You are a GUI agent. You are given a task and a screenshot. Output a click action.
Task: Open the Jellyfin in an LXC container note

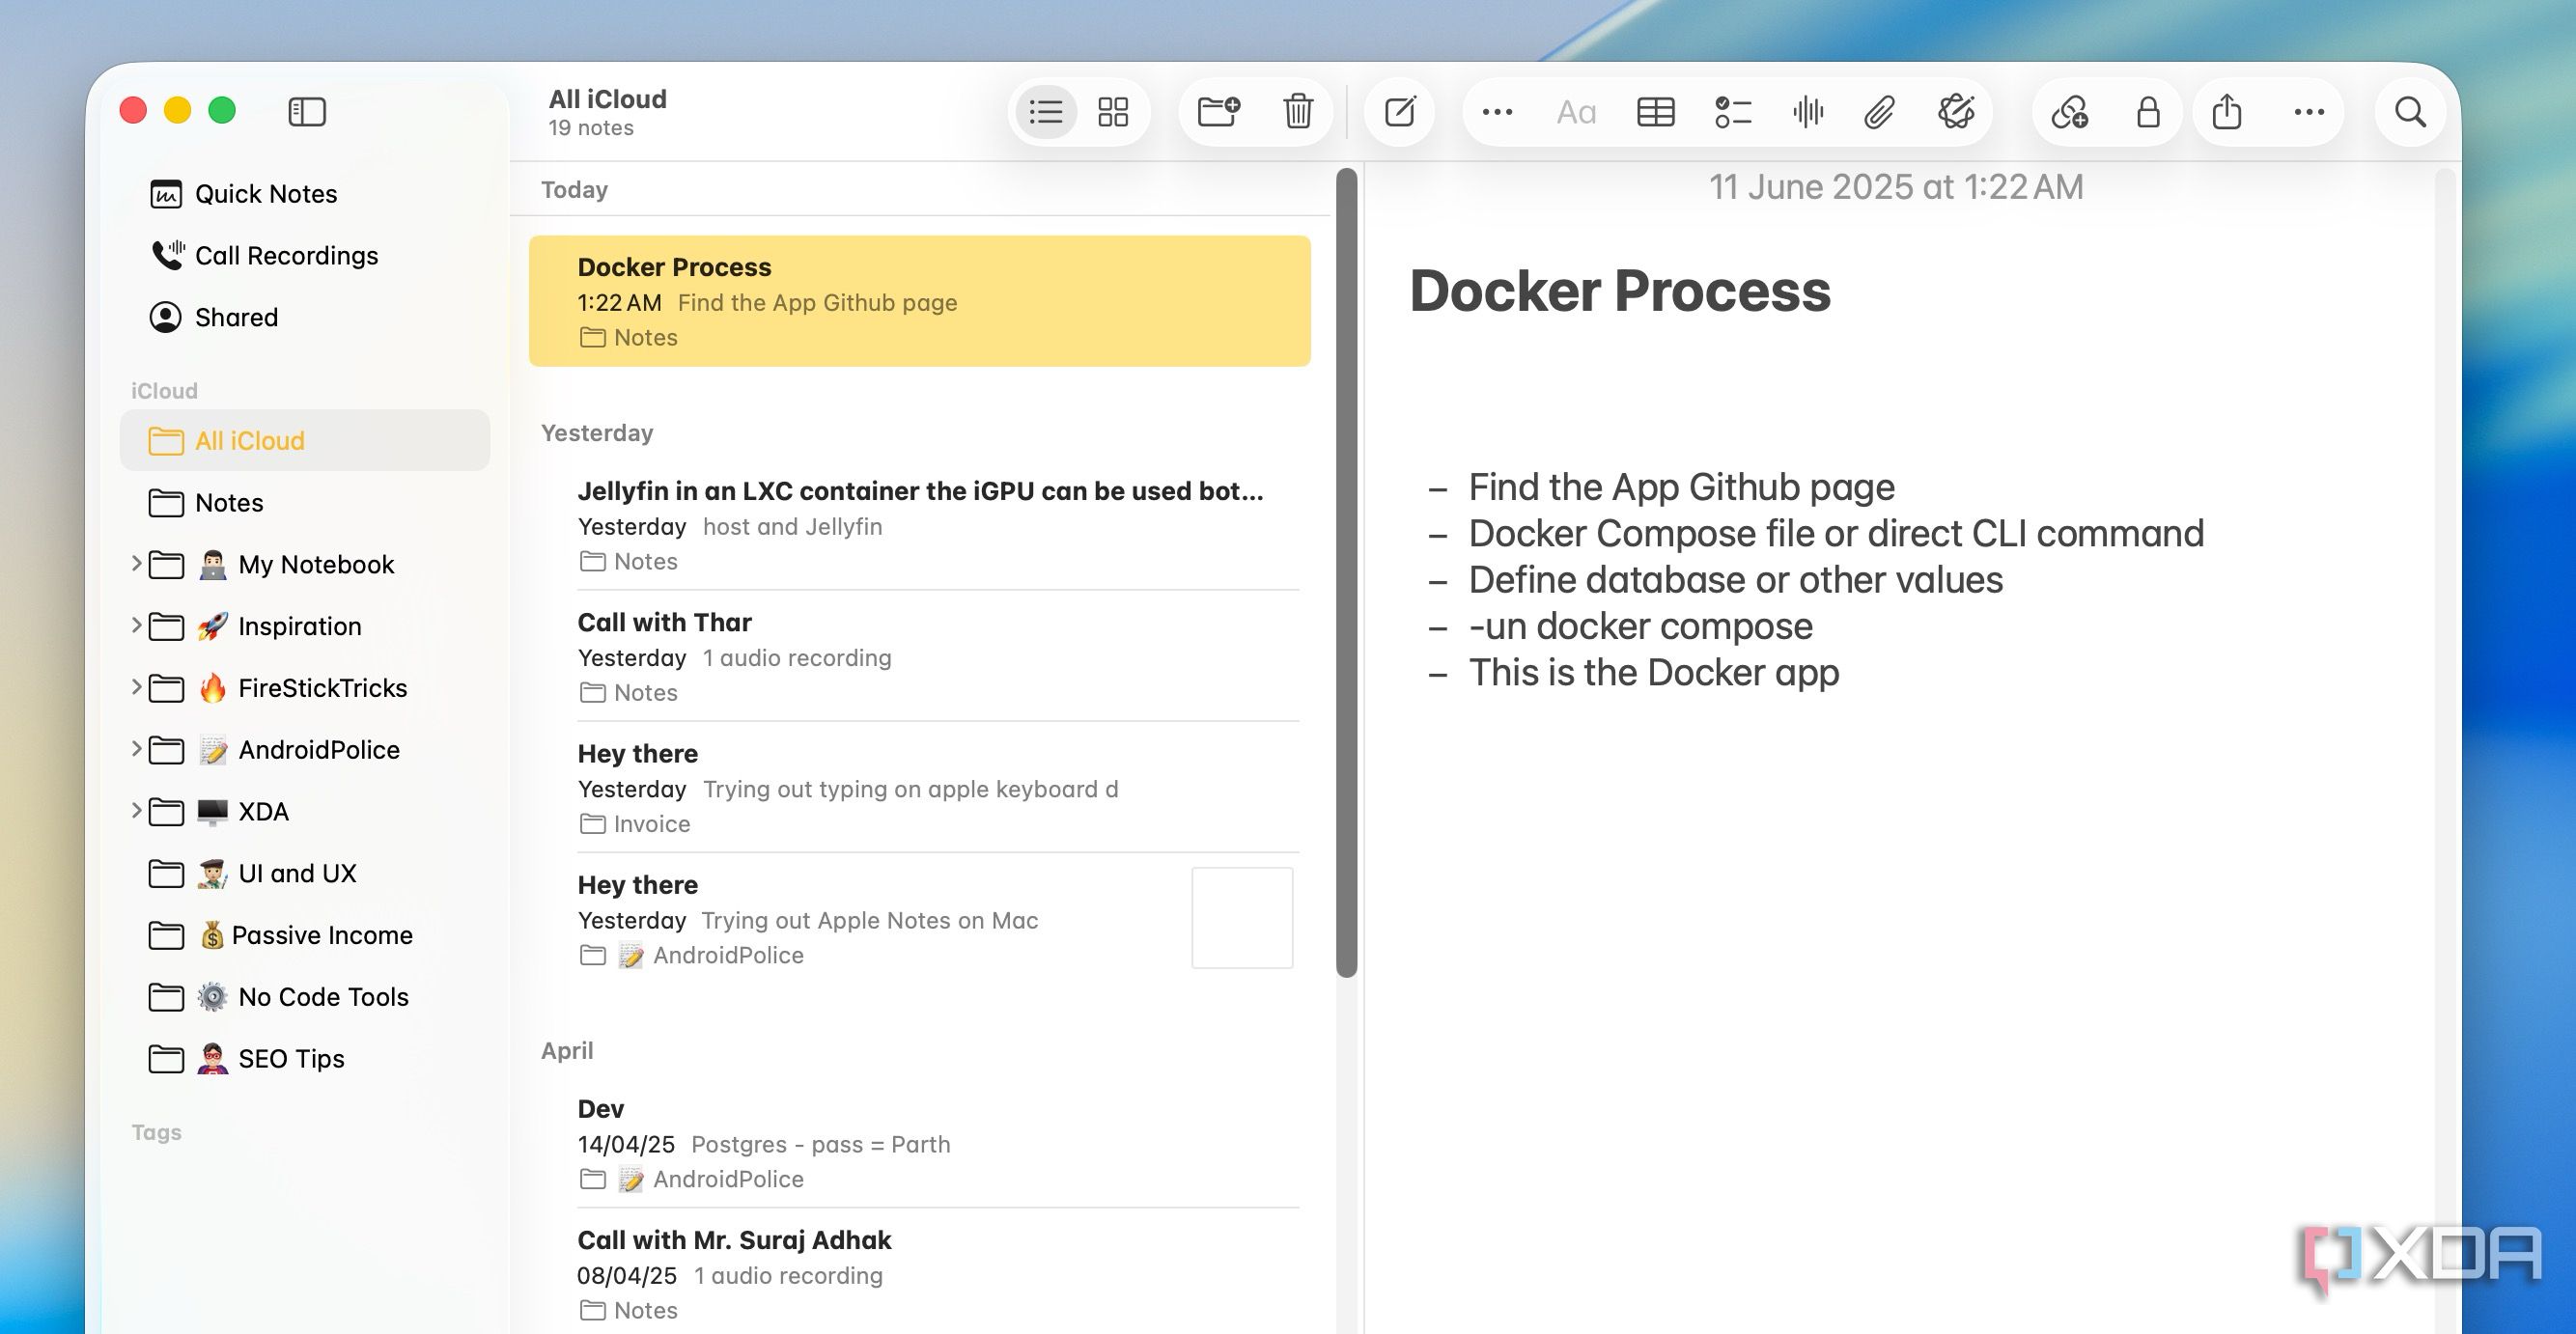pos(920,525)
